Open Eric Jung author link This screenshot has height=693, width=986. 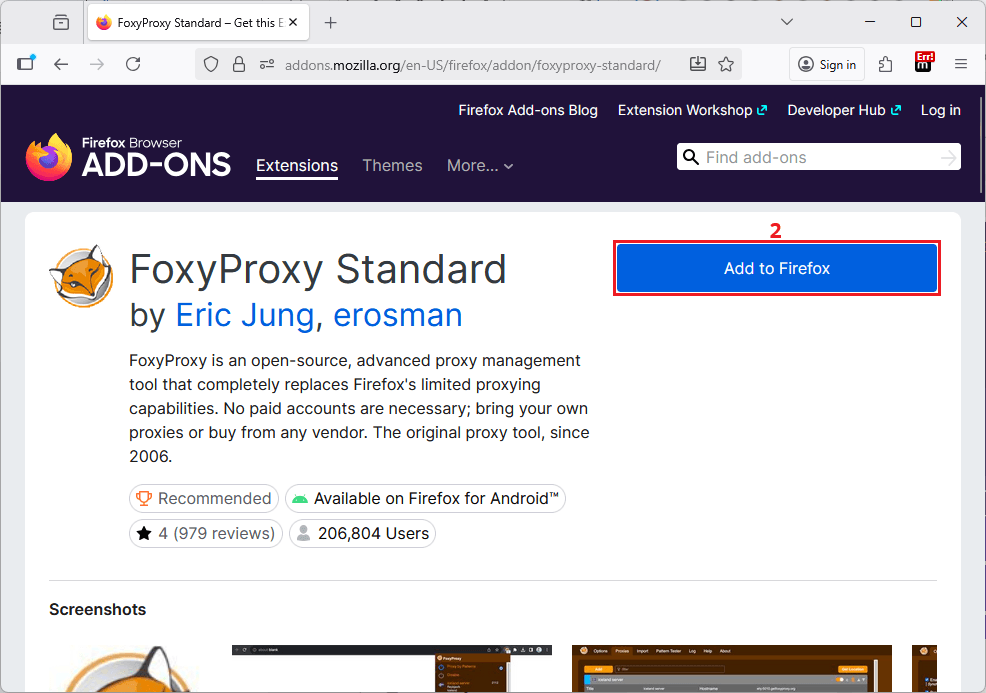click(x=244, y=315)
